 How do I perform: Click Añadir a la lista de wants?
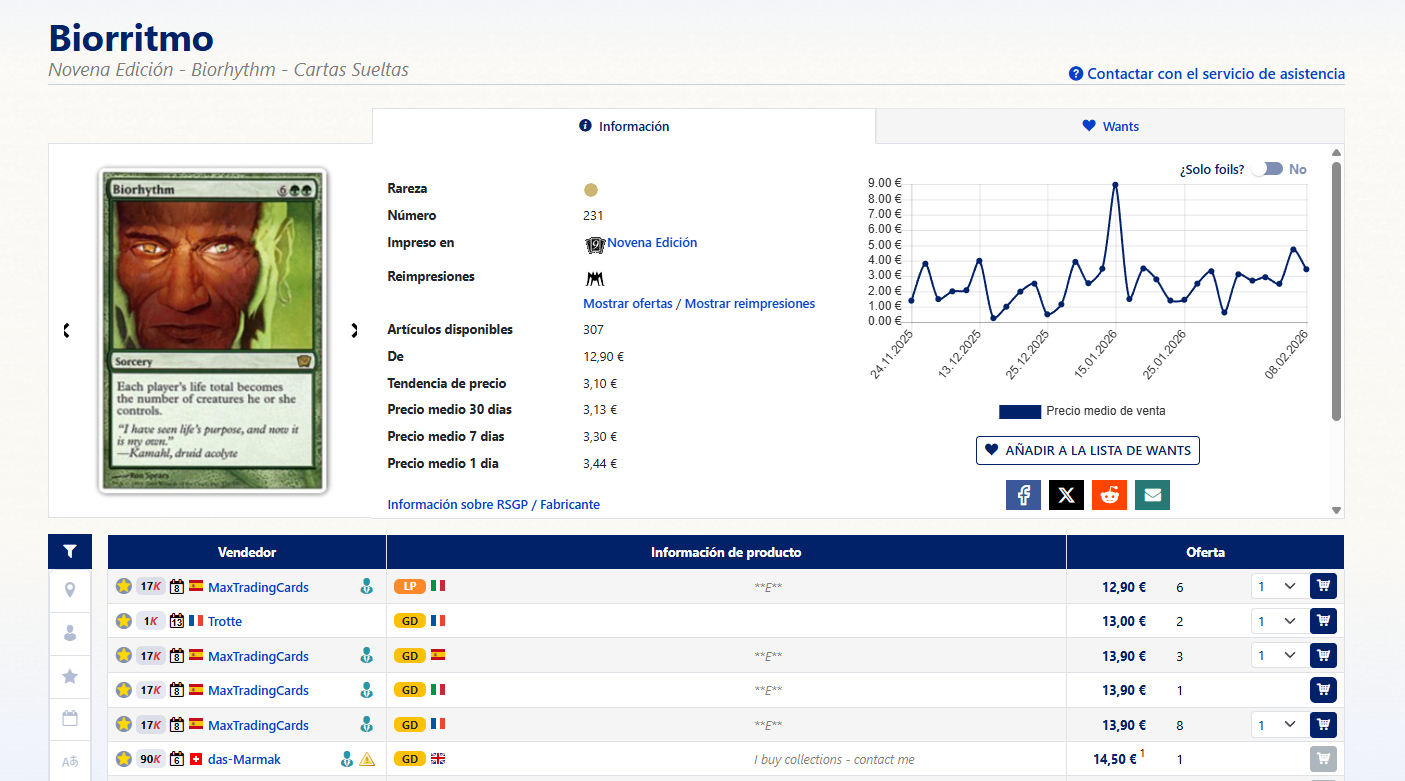1087,450
